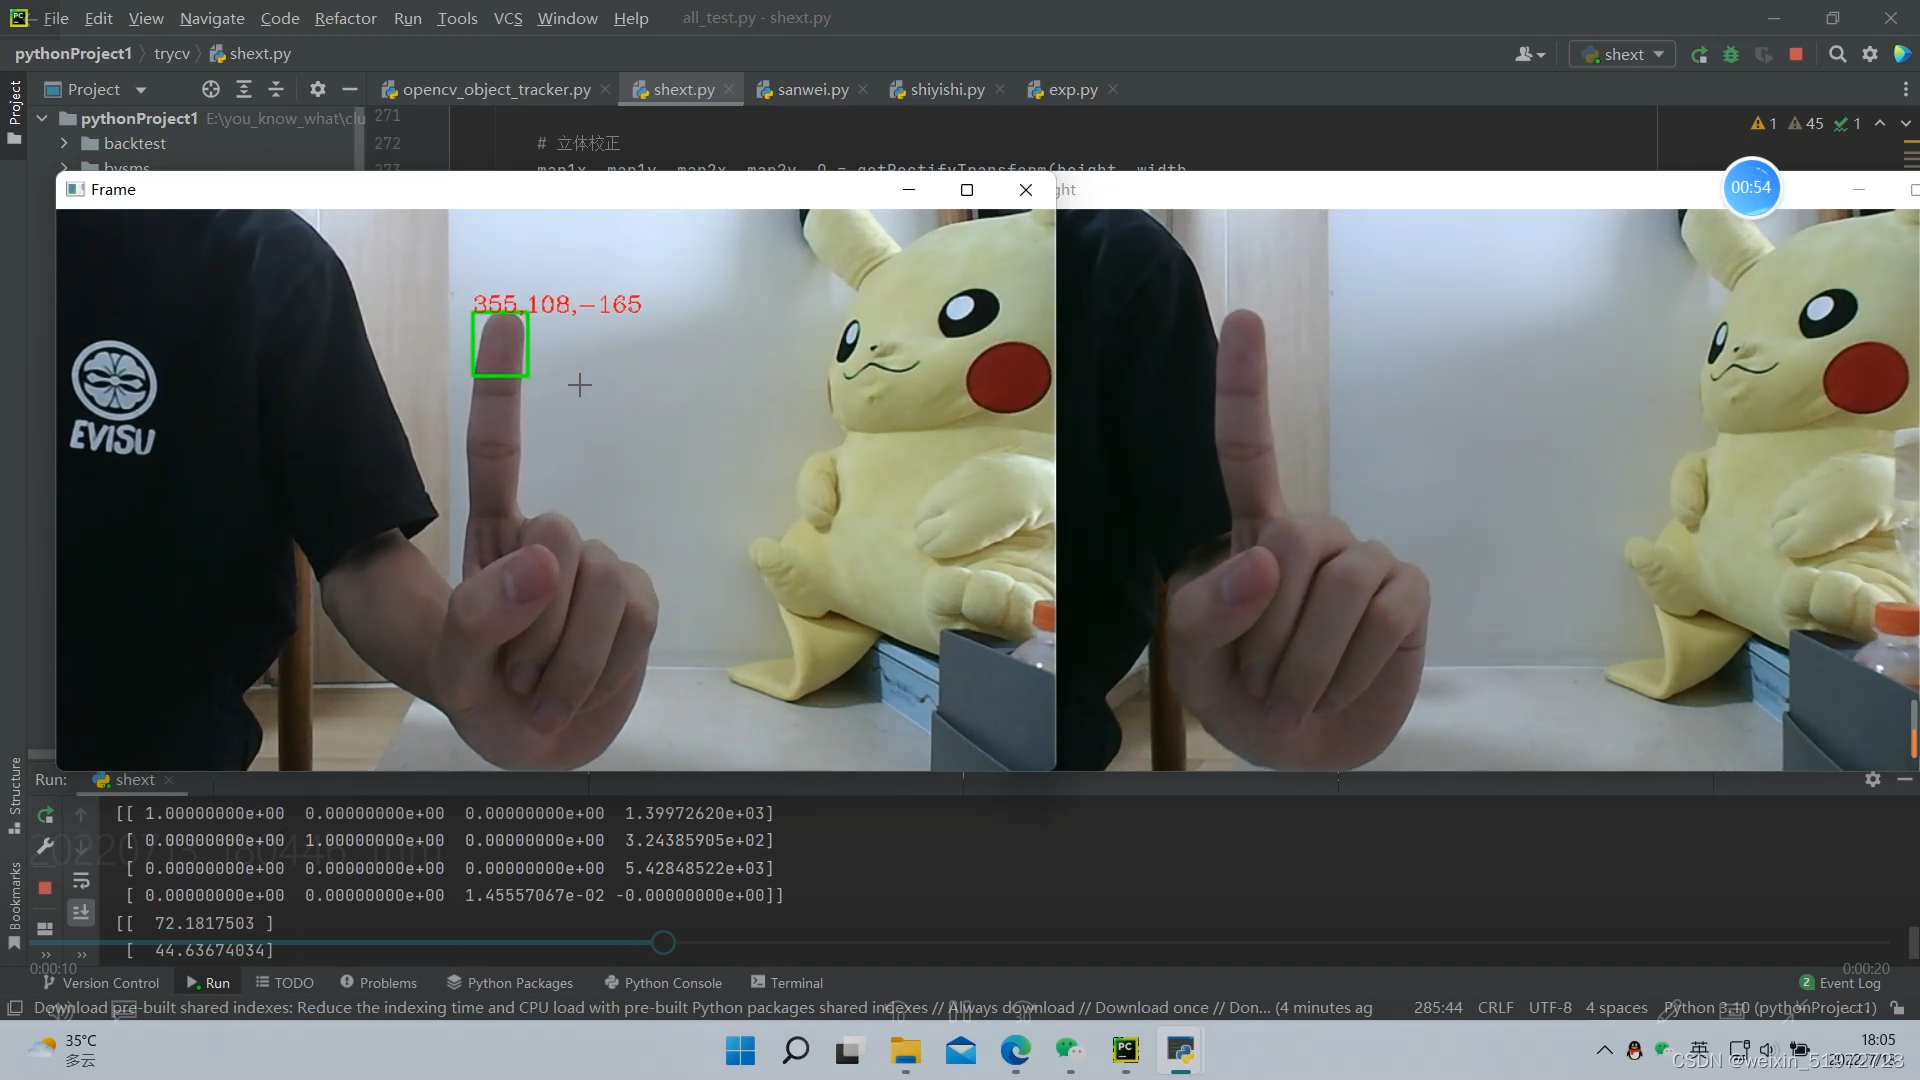Image resolution: width=1920 pixels, height=1080 pixels.
Task: Open Microsoft Edge from taskbar
Action: tap(1015, 1051)
